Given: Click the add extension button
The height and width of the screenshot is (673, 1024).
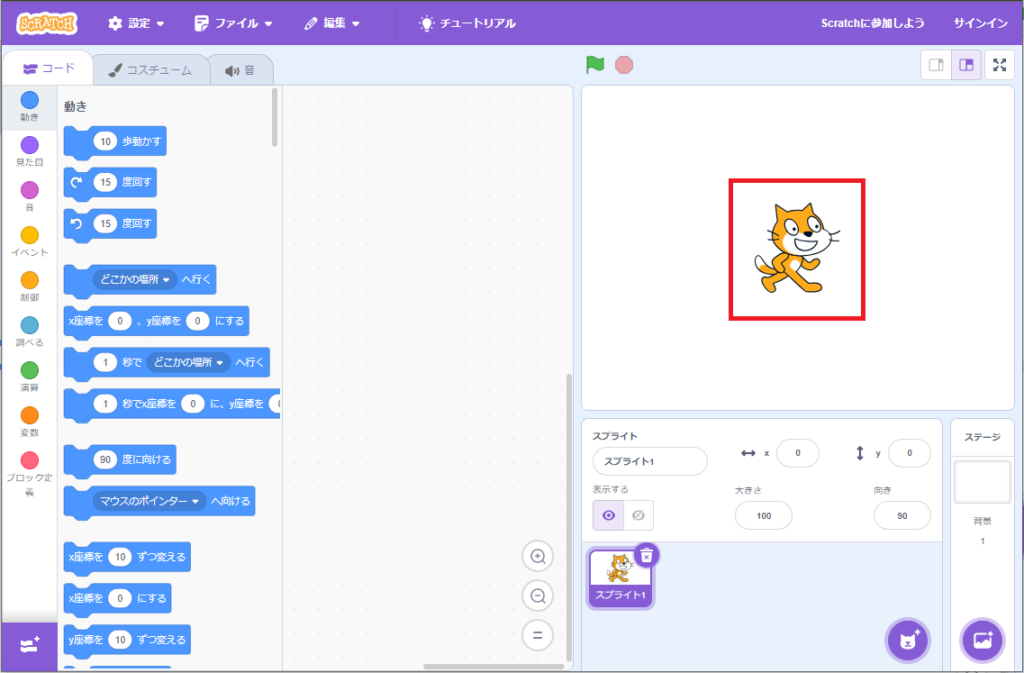Looking at the screenshot, I should [x=29, y=646].
